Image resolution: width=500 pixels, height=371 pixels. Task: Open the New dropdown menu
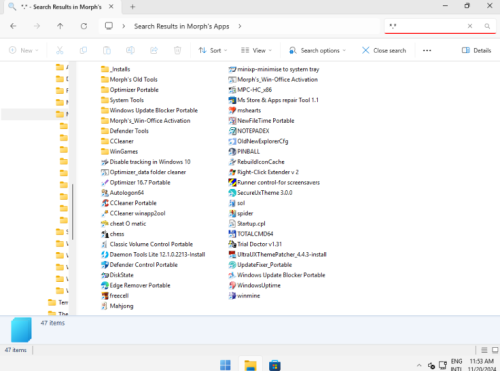coord(24,50)
